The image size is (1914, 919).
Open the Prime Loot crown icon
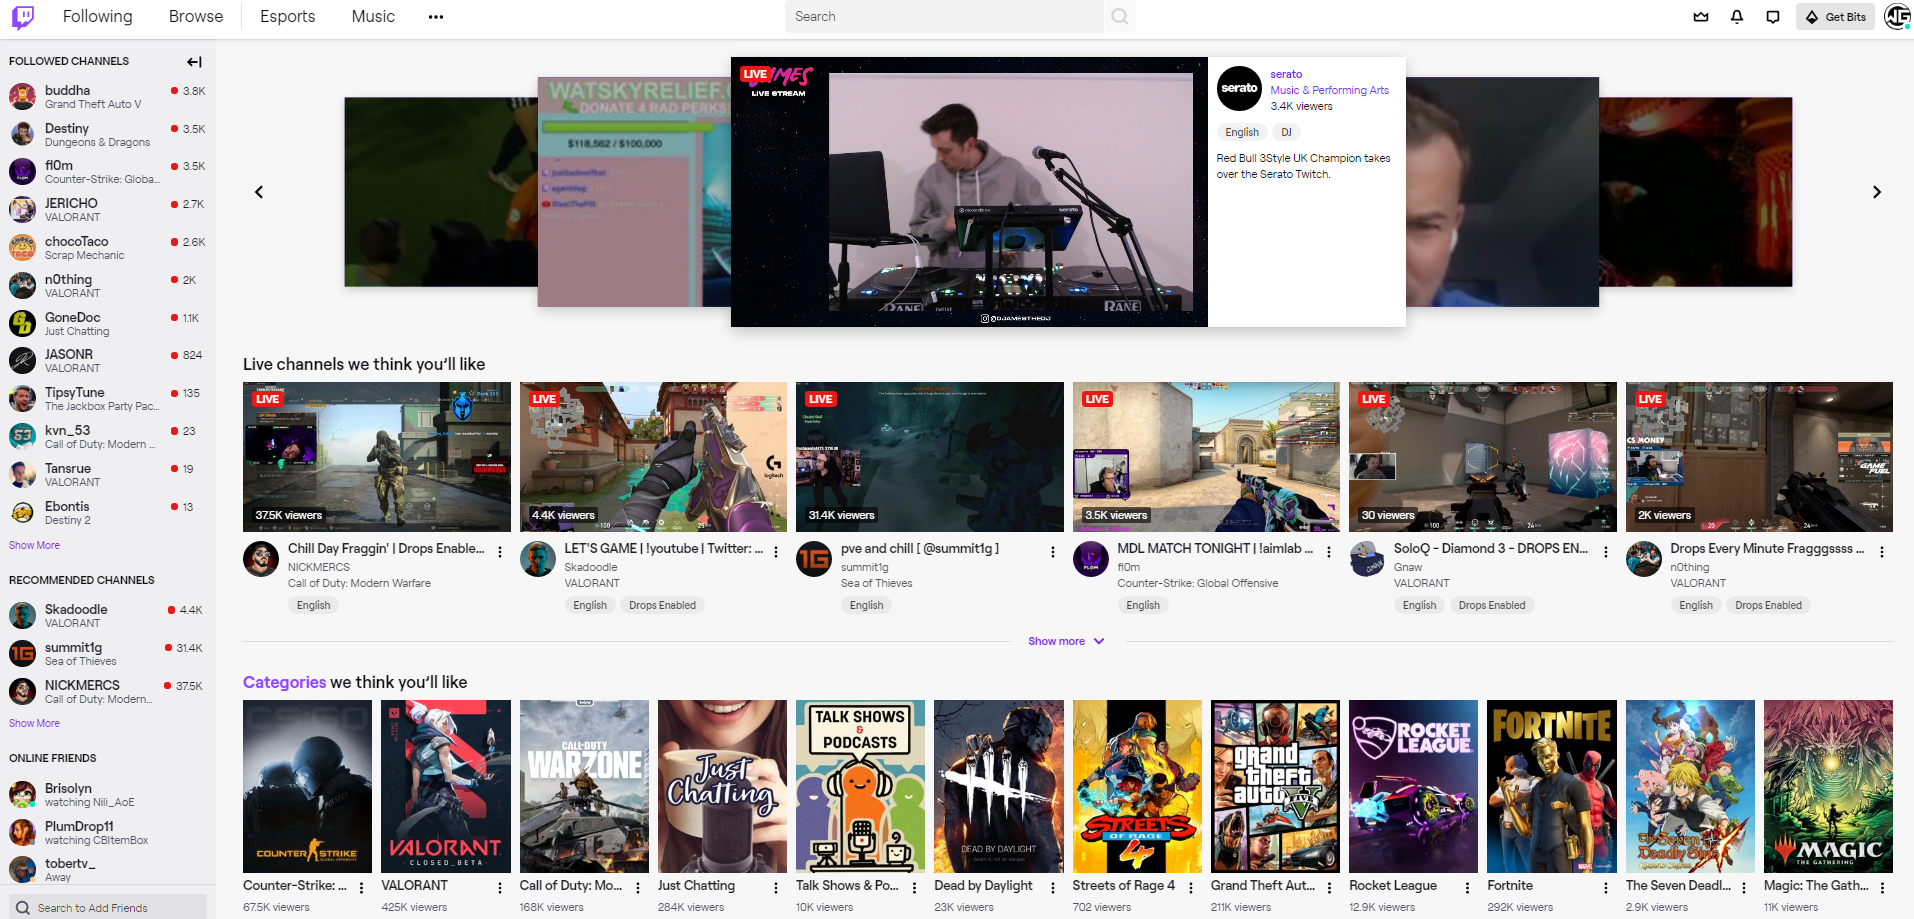click(1701, 17)
